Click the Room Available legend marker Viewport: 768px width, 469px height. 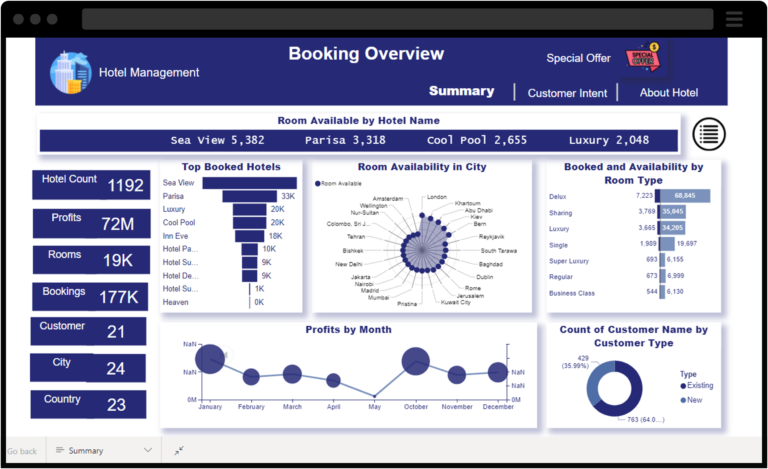coord(317,184)
